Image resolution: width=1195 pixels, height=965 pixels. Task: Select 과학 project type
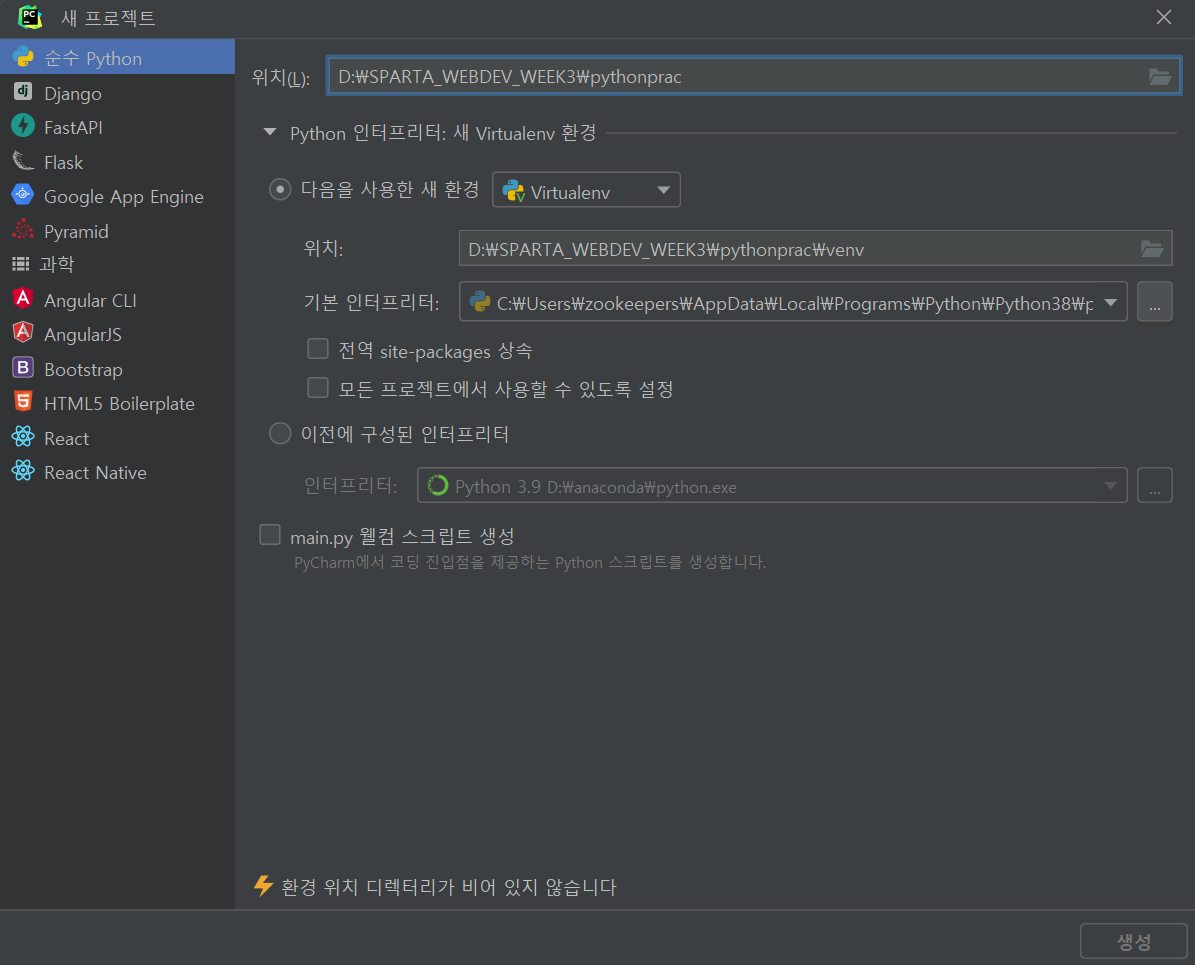(117, 264)
